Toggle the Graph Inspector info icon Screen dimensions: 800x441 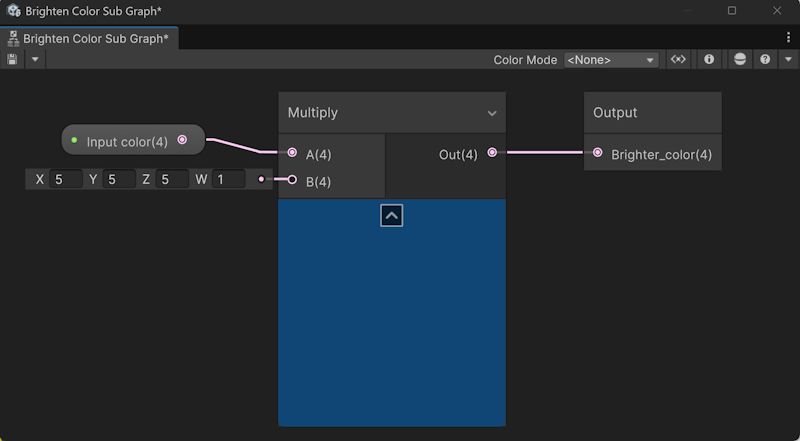[709, 60]
